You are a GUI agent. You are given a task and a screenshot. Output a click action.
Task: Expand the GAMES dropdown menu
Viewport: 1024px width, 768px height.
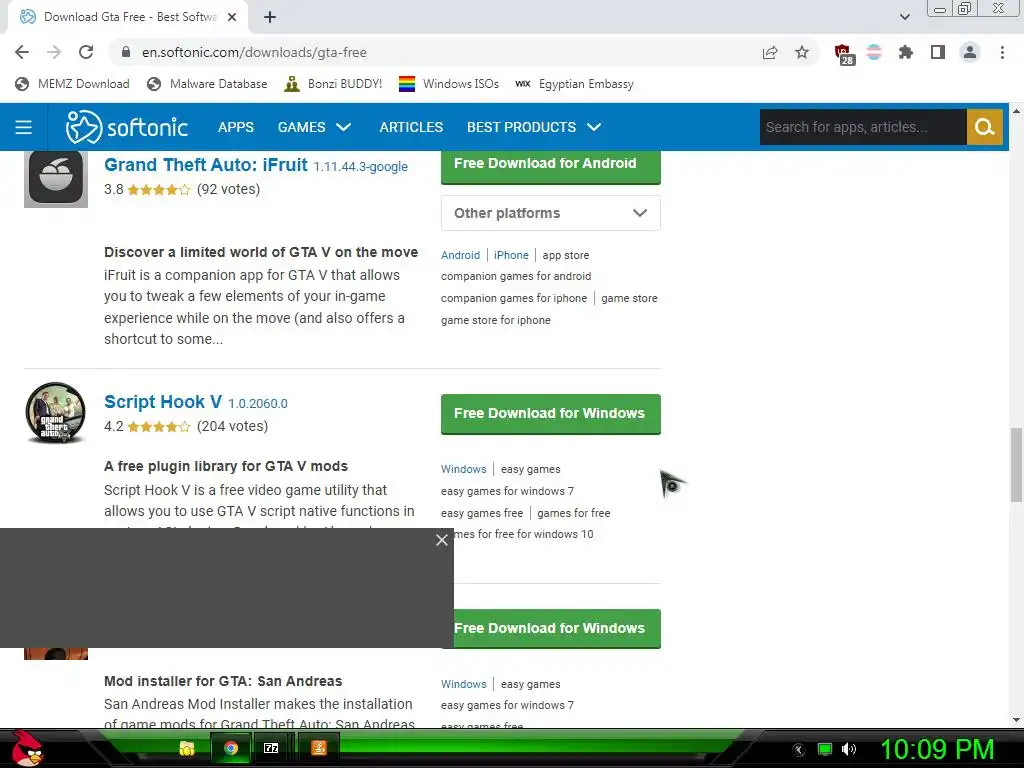coord(314,127)
